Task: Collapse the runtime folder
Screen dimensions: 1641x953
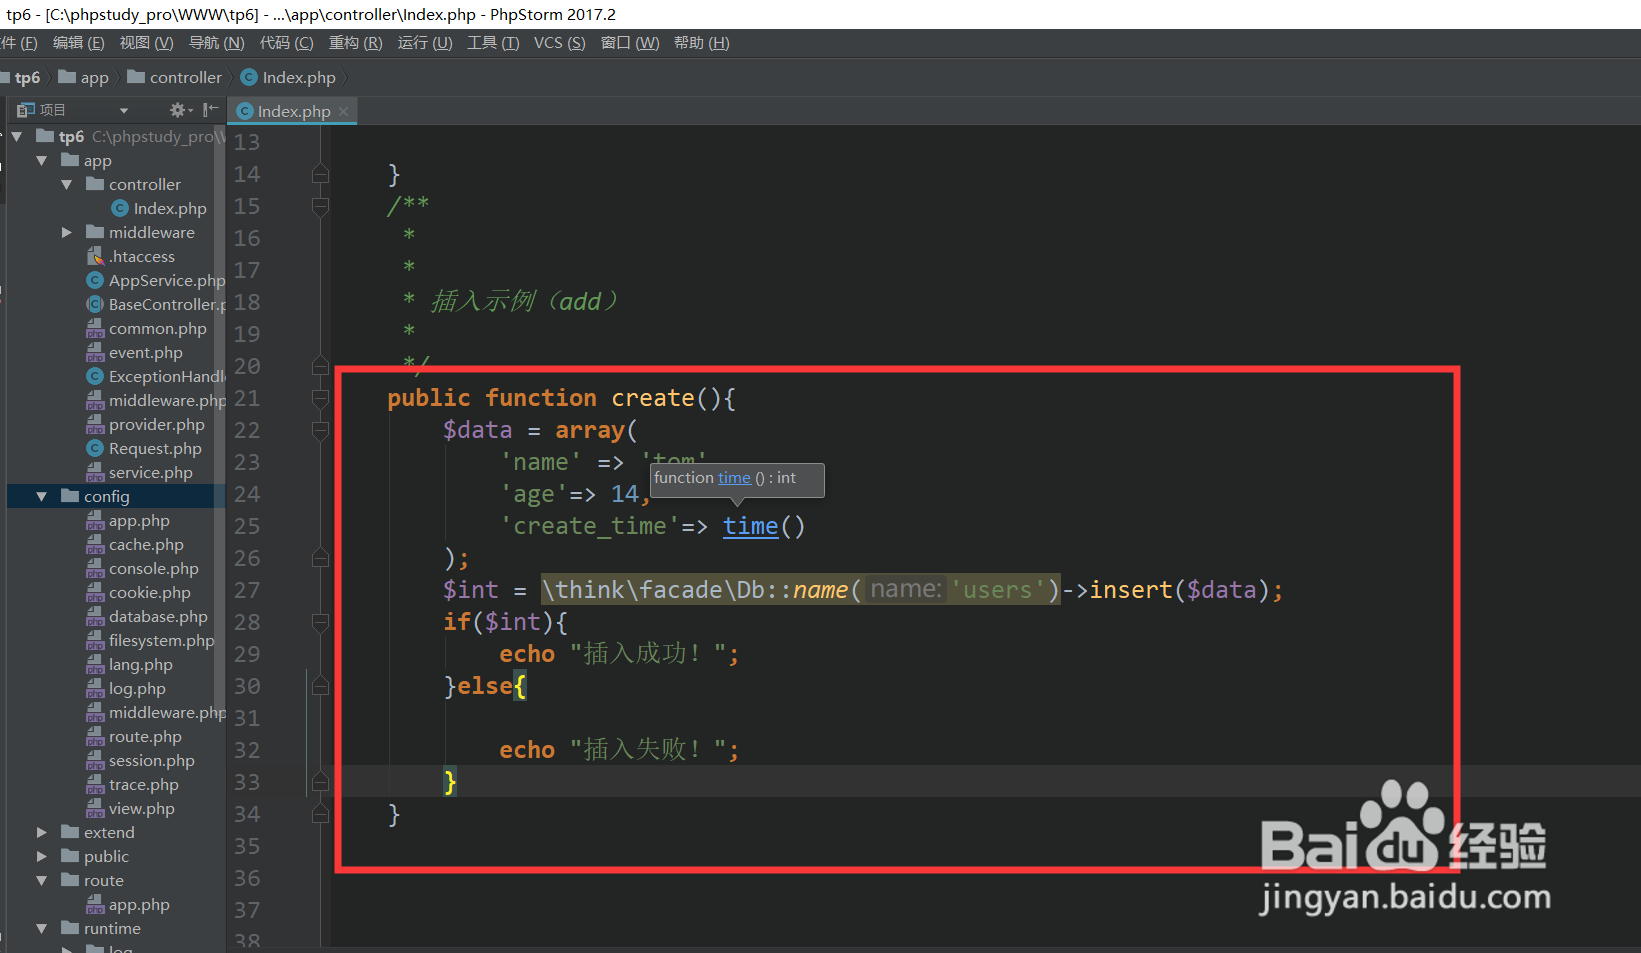Action: pos(41,928)
